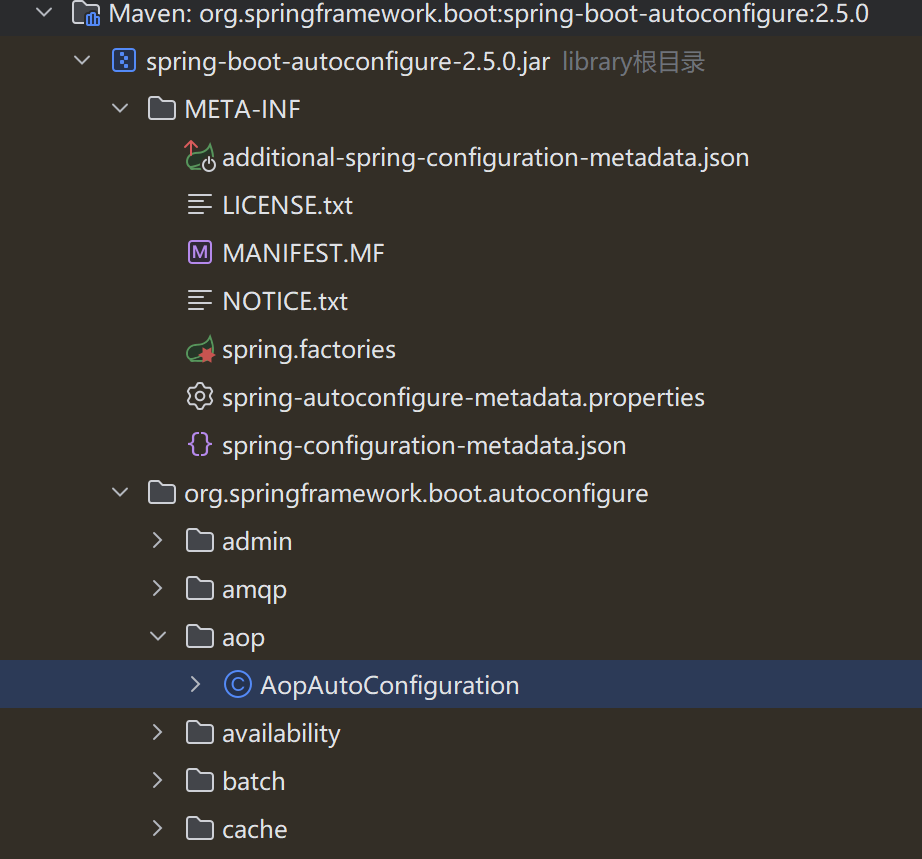Image resolution: width=922 pixels, height=859 pixels.
Task: Click the spring.factories leaf icon
Action: coord(200,350)
